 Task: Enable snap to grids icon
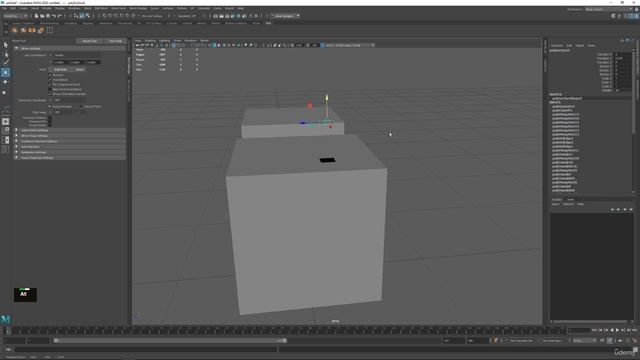[x=105, y=16]
